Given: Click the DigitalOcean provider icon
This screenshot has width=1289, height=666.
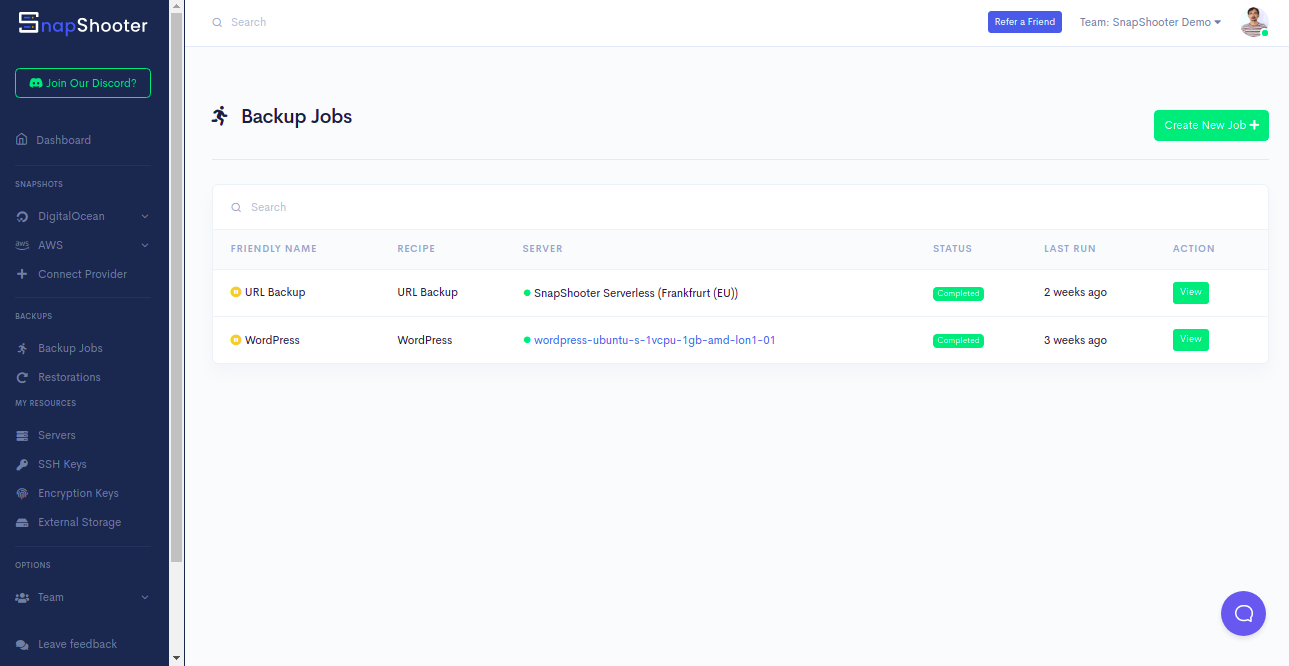Looking at the screenshot, I should [22, 216].
